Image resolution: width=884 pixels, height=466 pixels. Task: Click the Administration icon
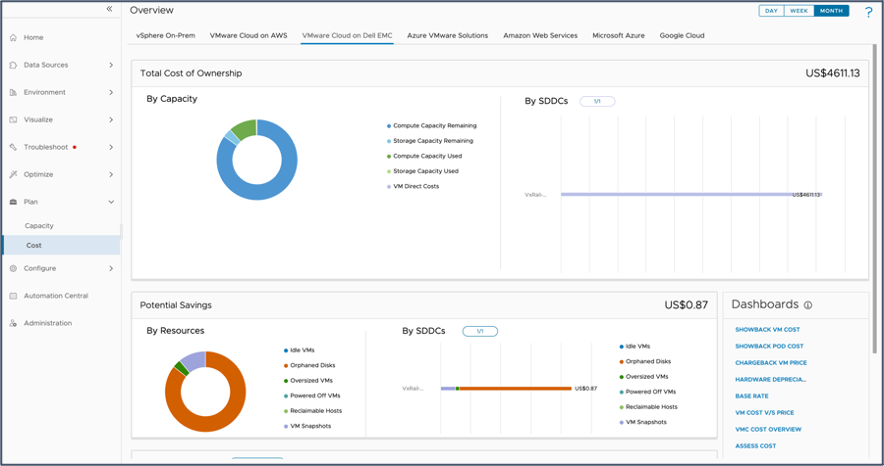point(13,323)
